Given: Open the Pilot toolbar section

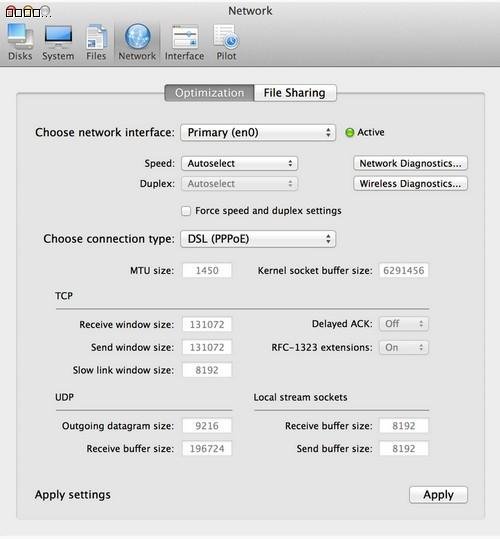Looking at the screenshot, I should tap(226, 42).
